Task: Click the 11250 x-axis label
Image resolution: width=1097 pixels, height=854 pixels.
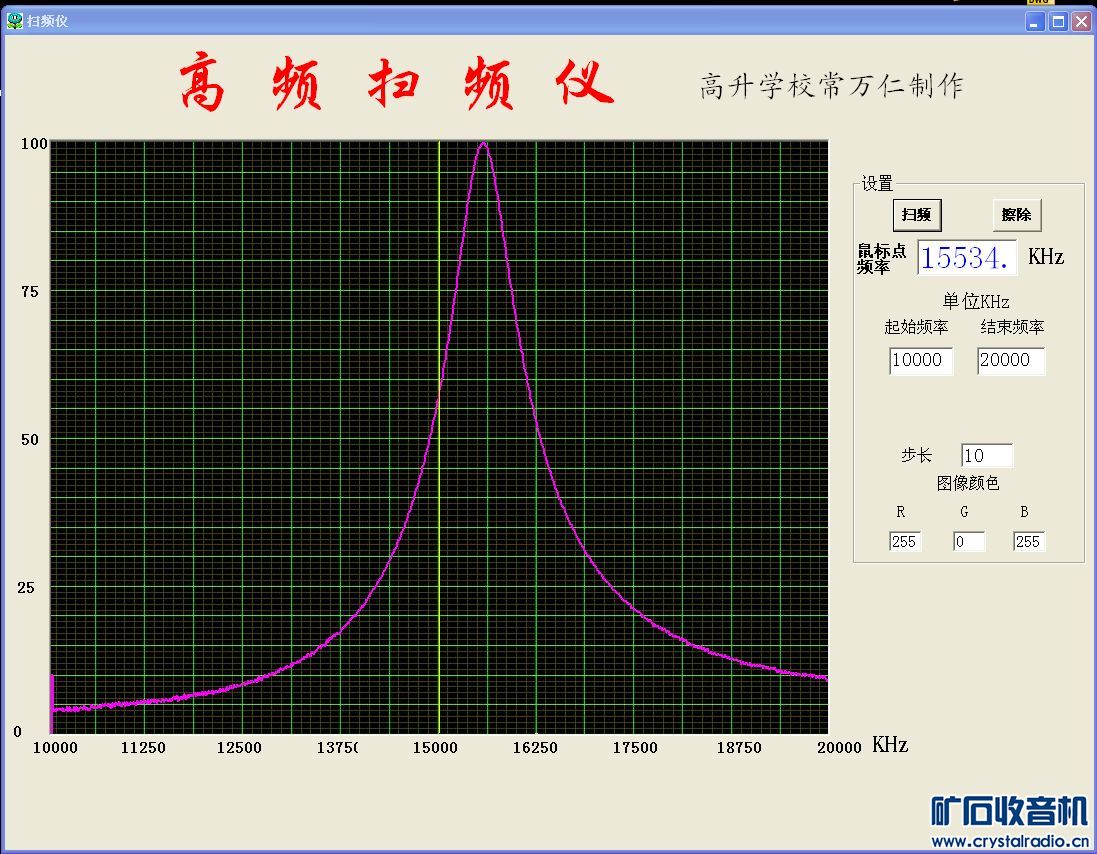Action: tap(143, 748)
